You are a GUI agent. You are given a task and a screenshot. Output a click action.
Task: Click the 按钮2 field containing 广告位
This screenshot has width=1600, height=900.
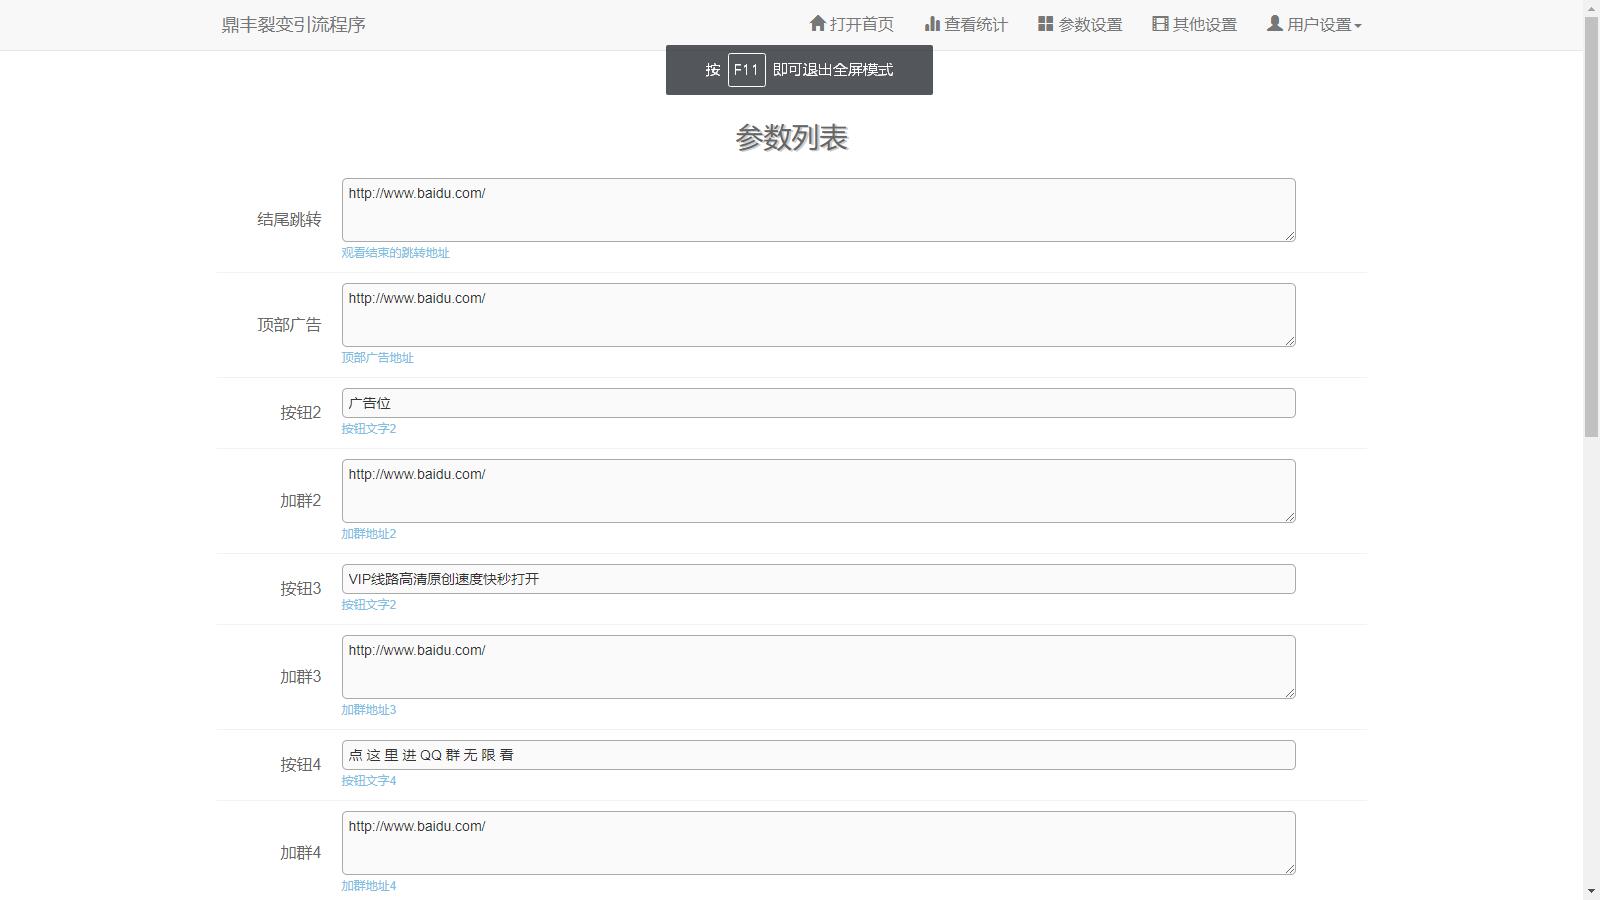click(818, 403)
